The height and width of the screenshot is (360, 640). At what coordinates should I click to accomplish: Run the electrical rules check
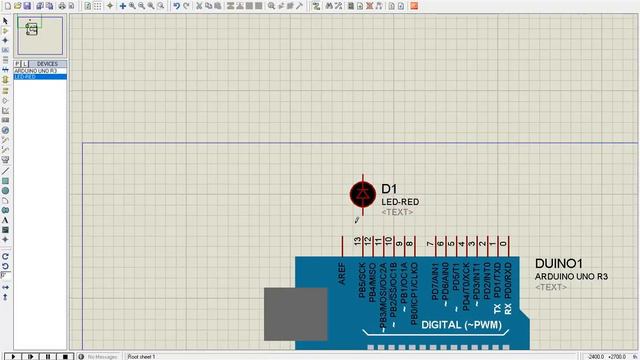tap(401, 6)
